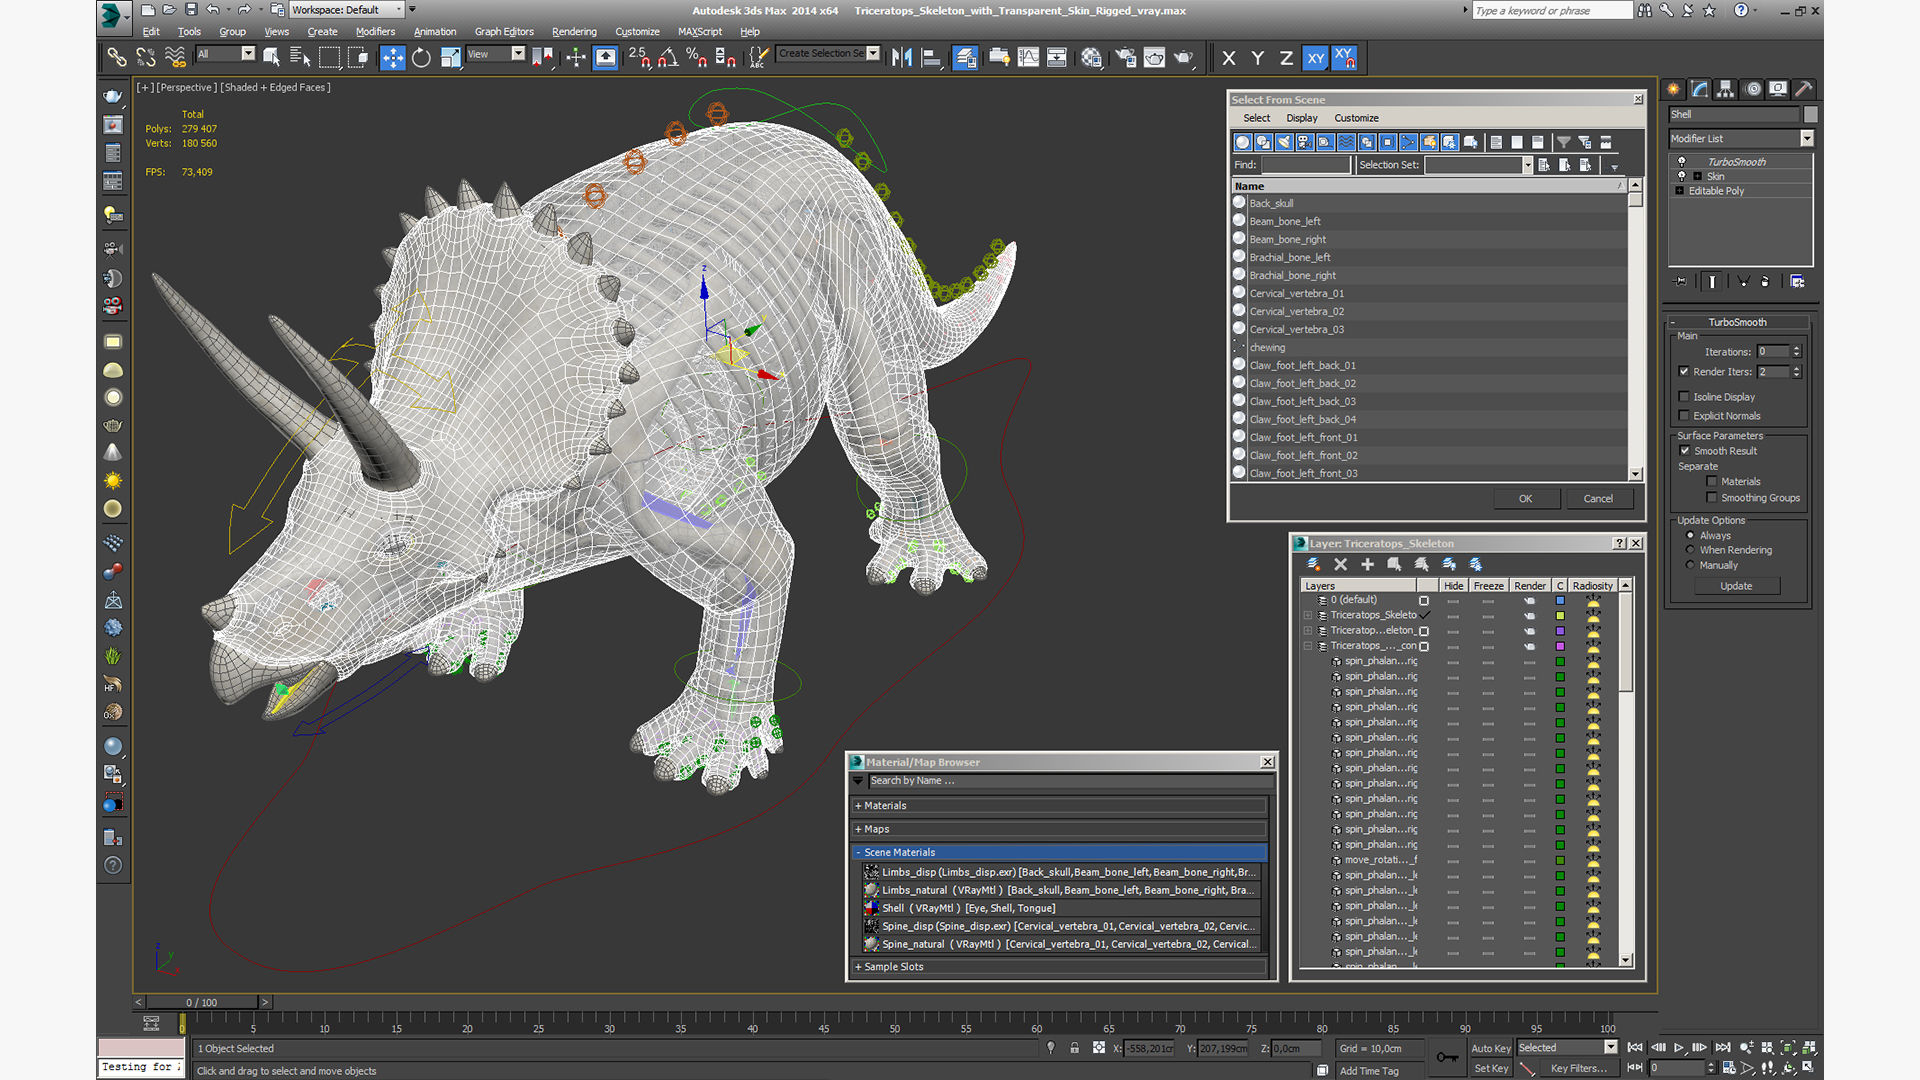Check Separate by Smoothing Groups option
Image resolution: width=1920 pixels, height=1080 pixels.
click(1712, 498)
